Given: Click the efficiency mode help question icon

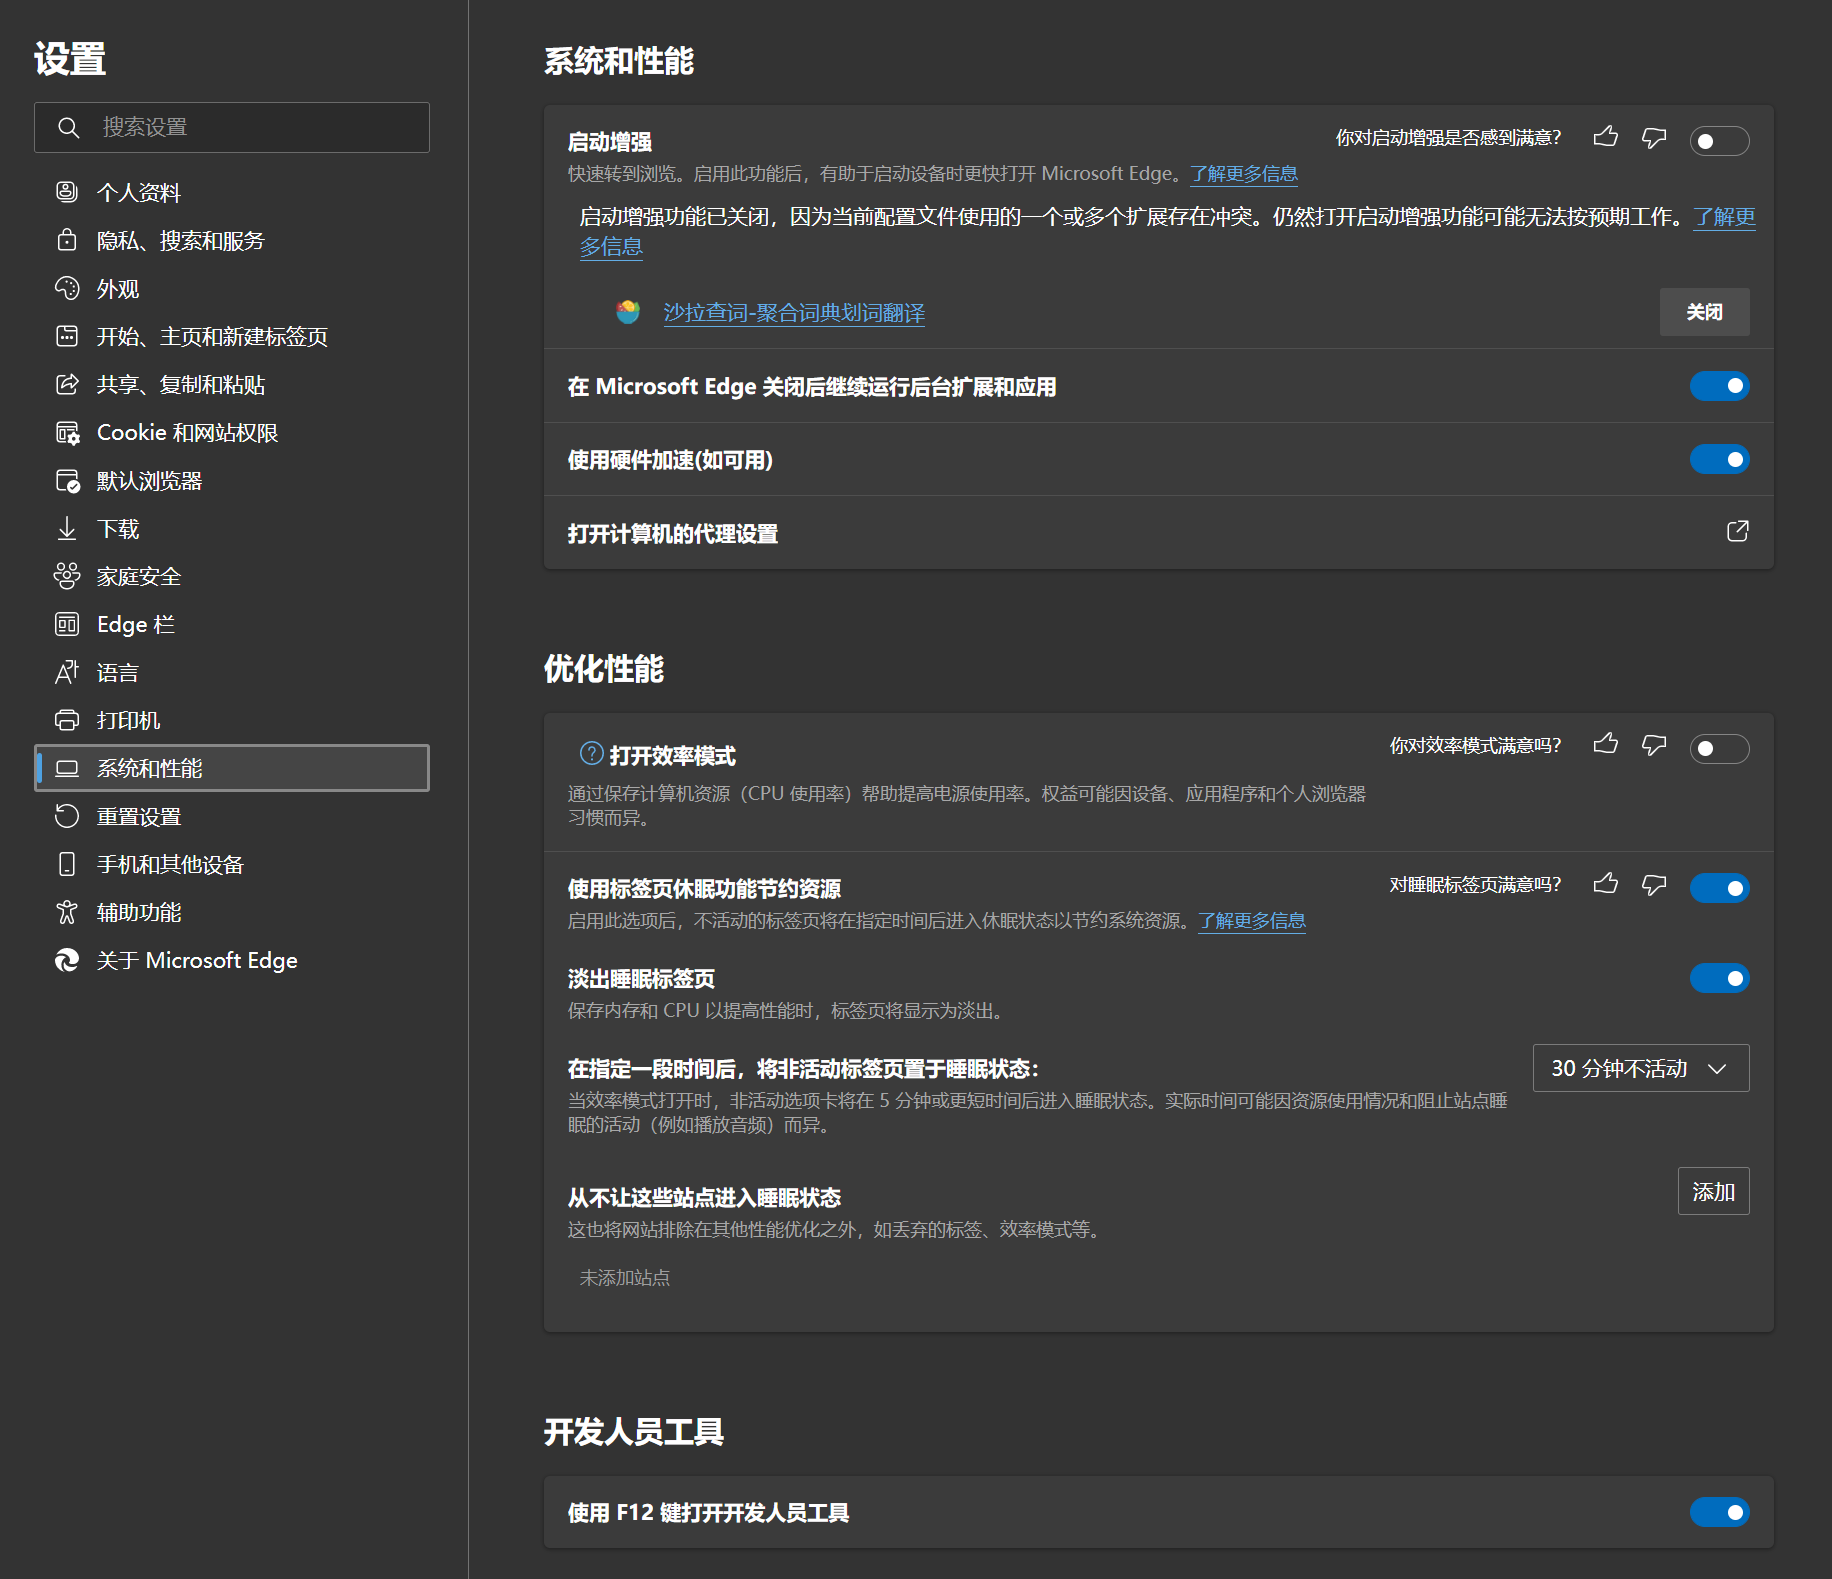Looking at the screenshot, I should coord(591,753).
